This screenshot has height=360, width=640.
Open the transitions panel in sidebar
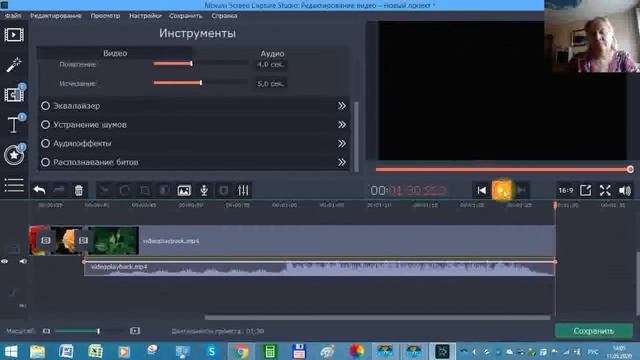coord(14,94)
